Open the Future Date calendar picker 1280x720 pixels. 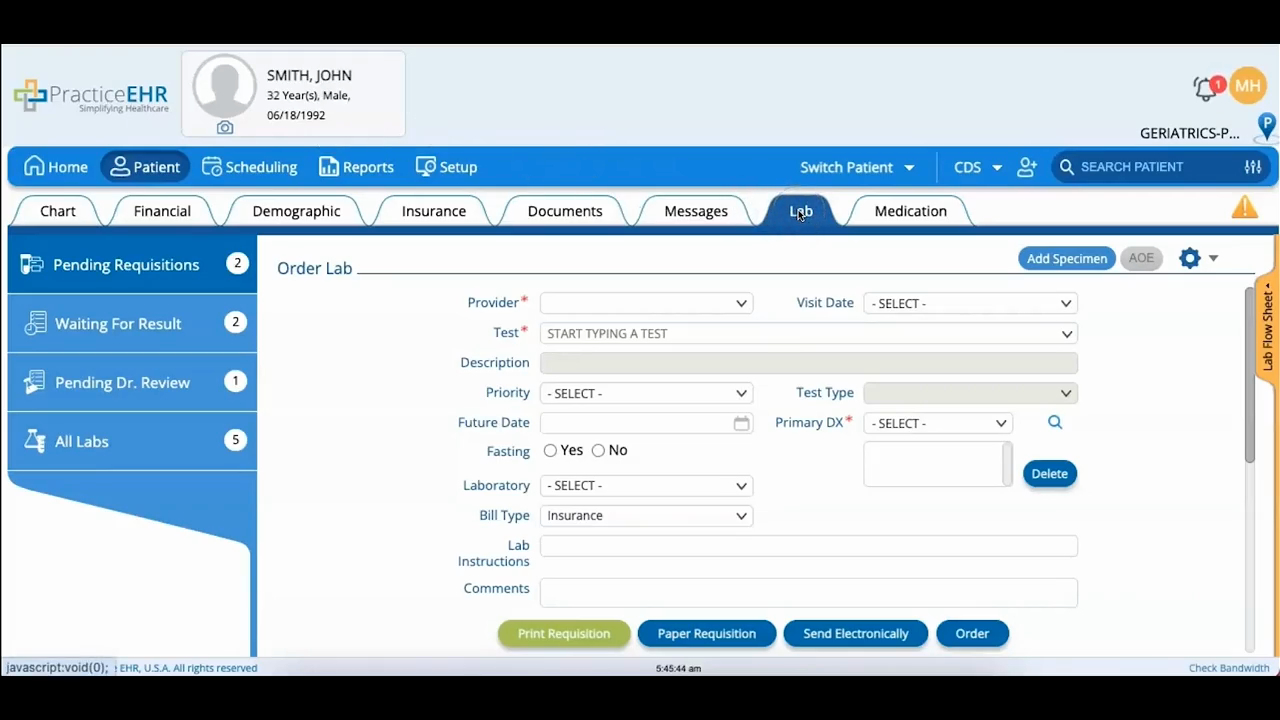pyautogui.click(x=741, y=423)
